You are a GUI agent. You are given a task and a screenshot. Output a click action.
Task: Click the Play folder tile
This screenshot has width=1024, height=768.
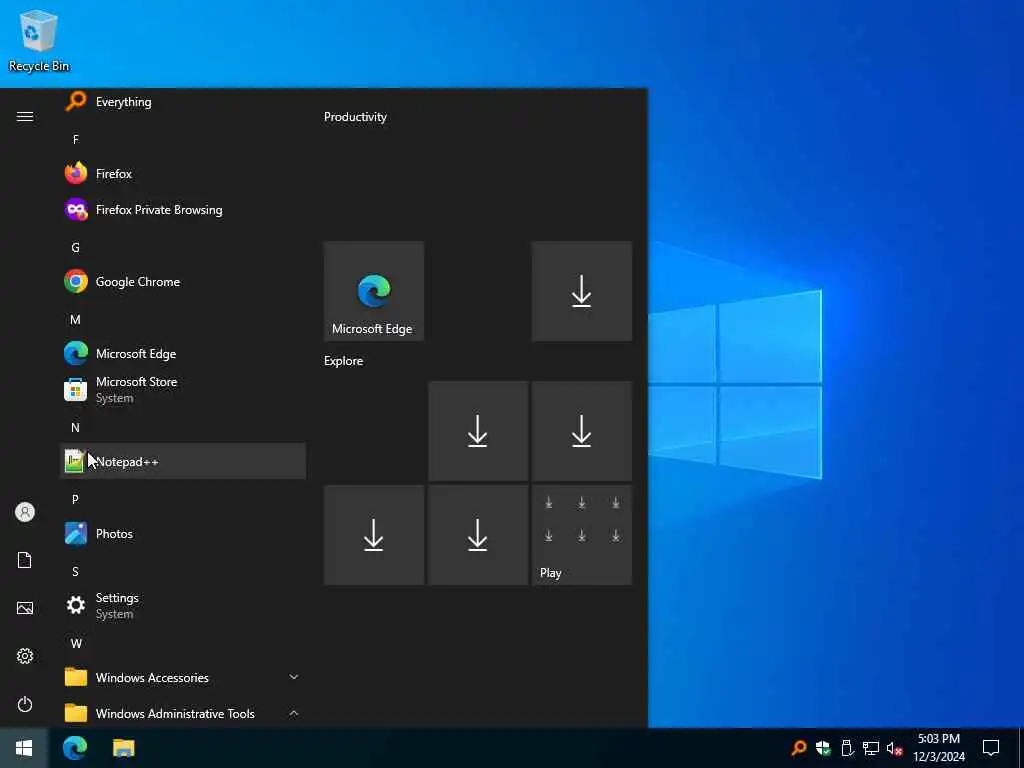pos(581,535)
